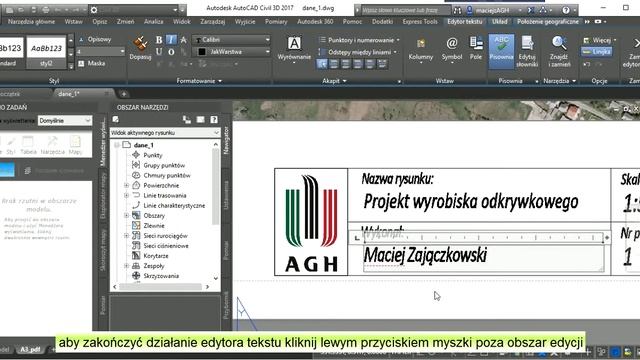Click the Sieci ciśnieniowe icon

[136, 246]
